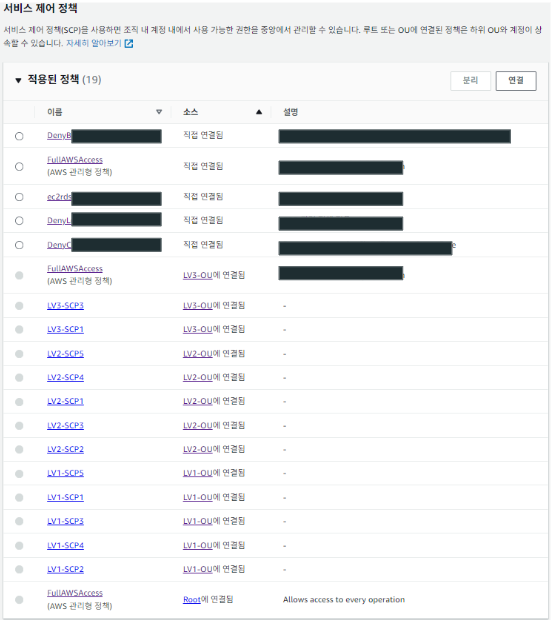Click the 설명 column header
This screenshot has width=552, height=620.
click(x=291, y=112)
